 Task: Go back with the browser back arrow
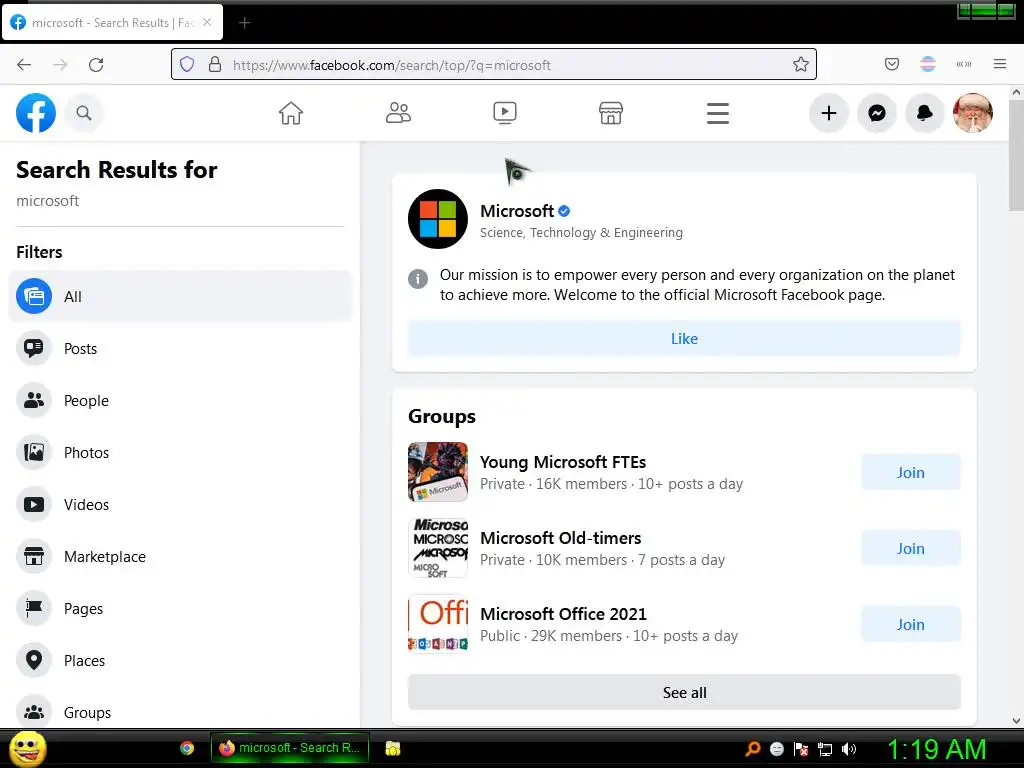tap(24, 64)
